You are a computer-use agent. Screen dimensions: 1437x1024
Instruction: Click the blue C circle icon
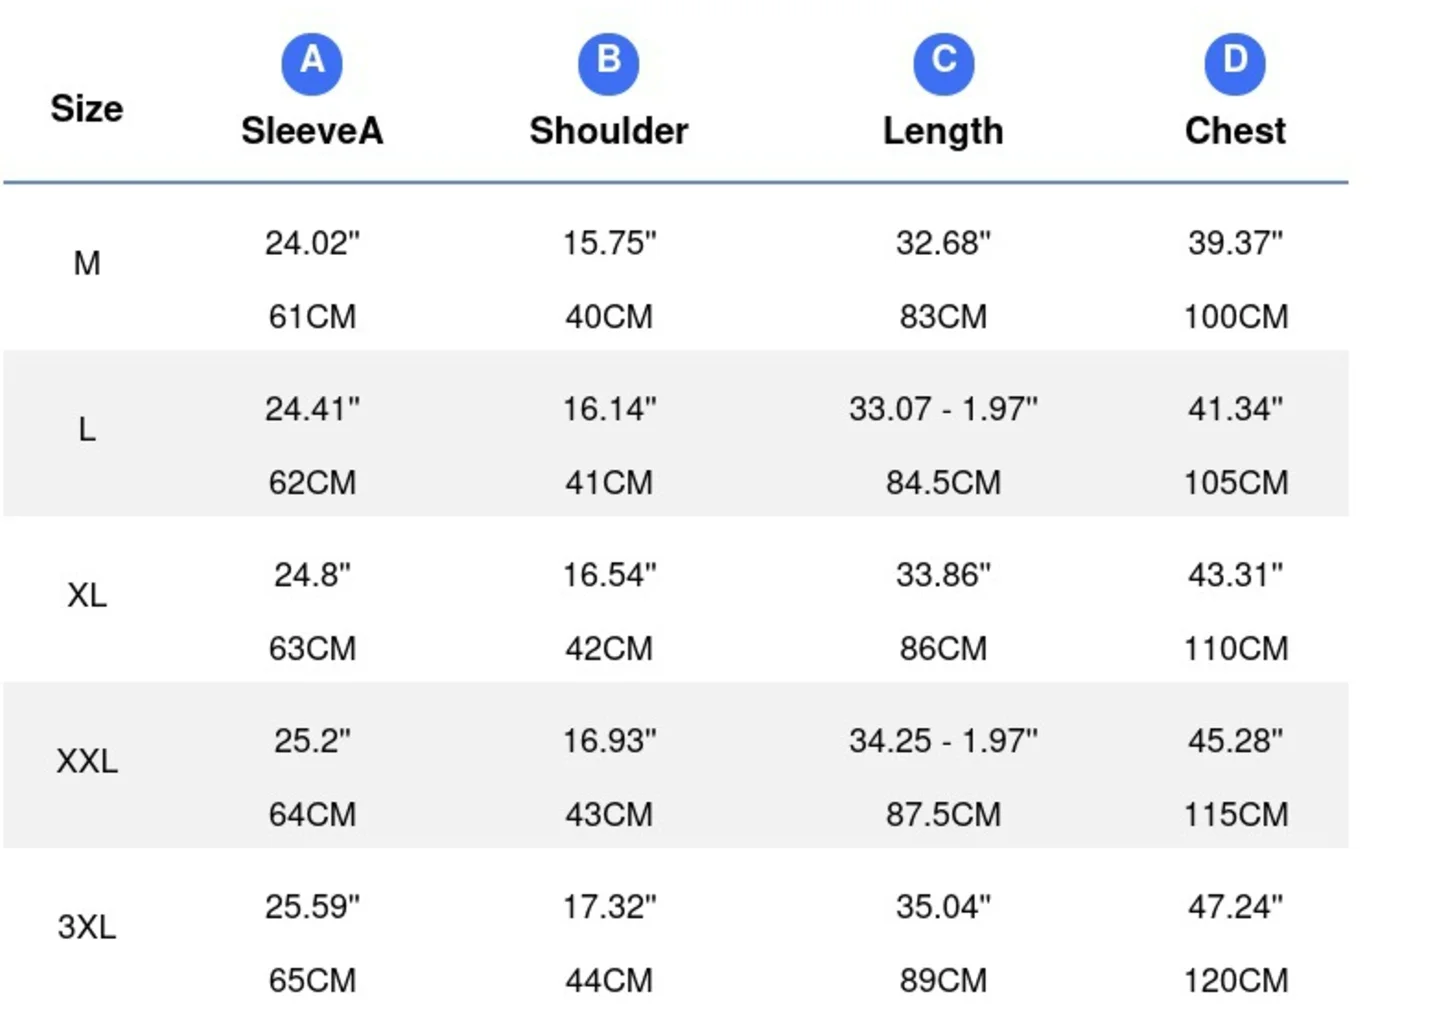point(944,63)
